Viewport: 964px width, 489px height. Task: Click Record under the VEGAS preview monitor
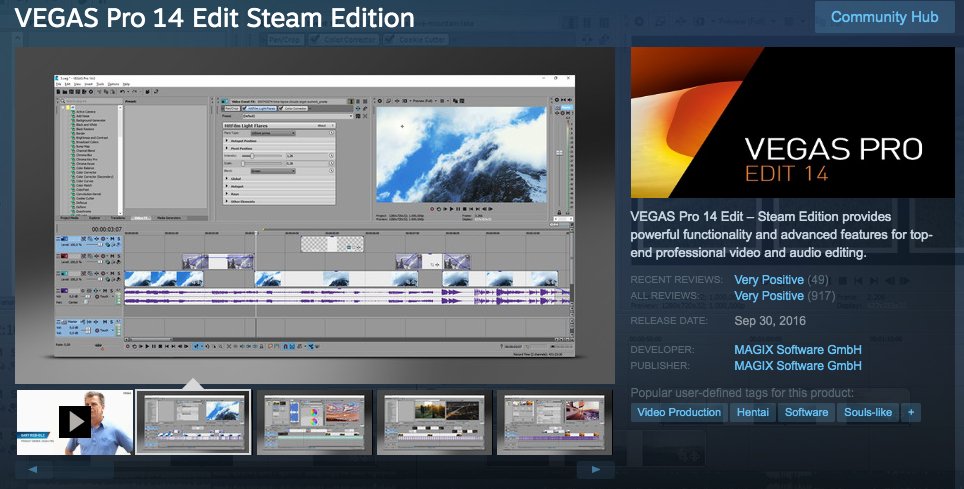coord(432,209)
